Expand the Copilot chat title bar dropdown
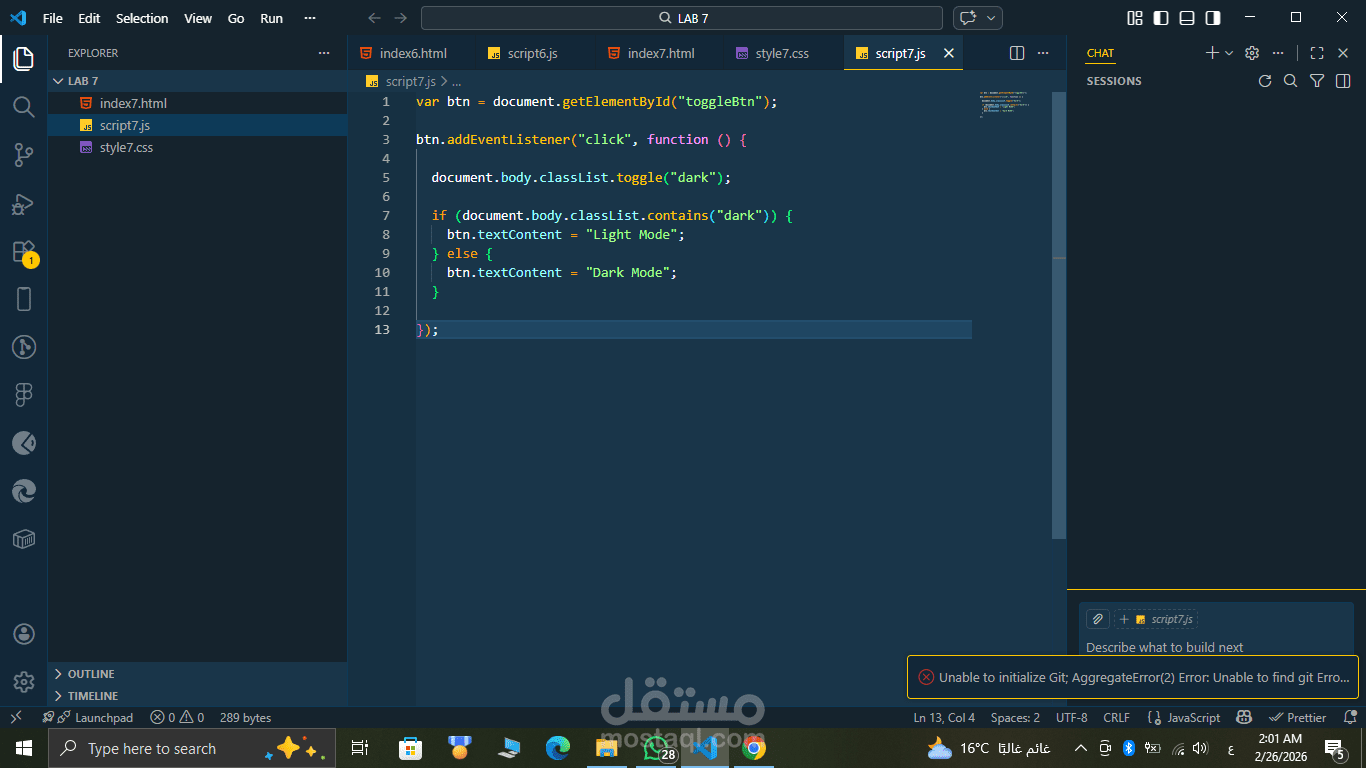1366x768 pixels. 992,18
